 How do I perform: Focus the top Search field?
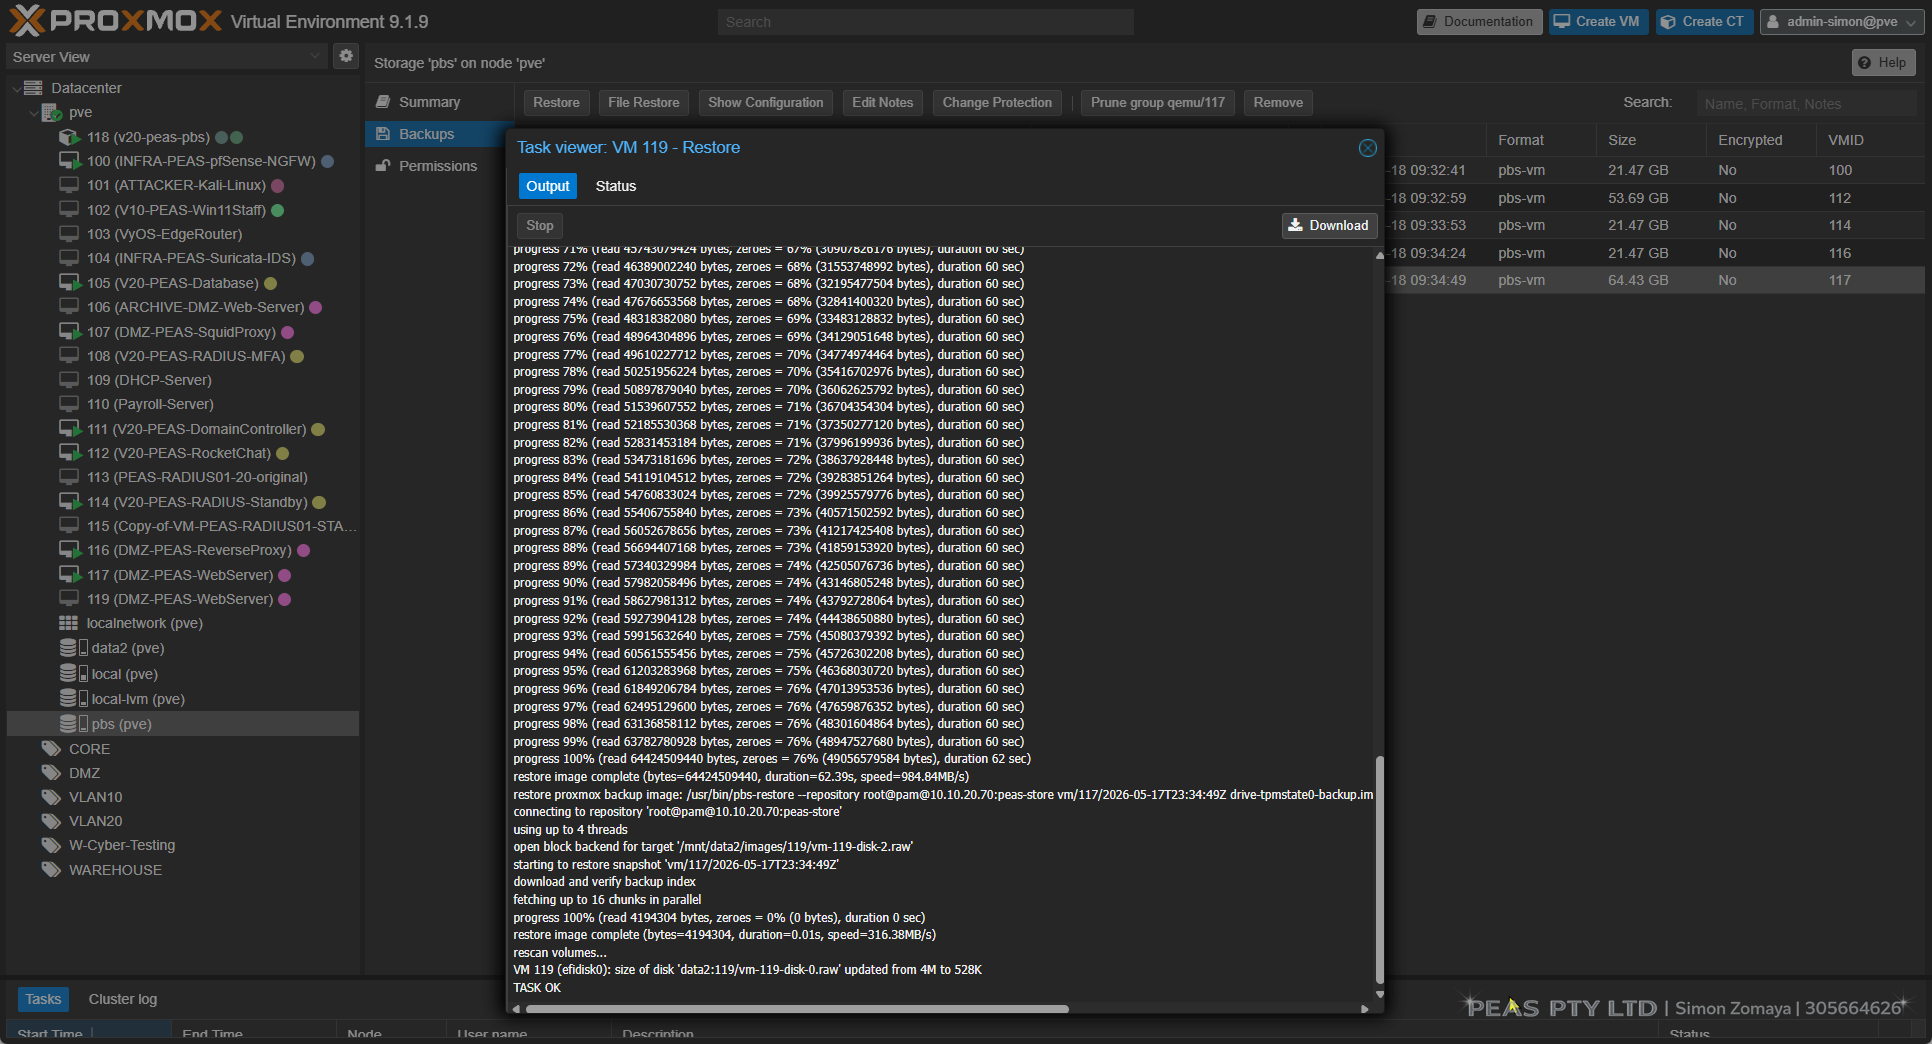point(926,22)
